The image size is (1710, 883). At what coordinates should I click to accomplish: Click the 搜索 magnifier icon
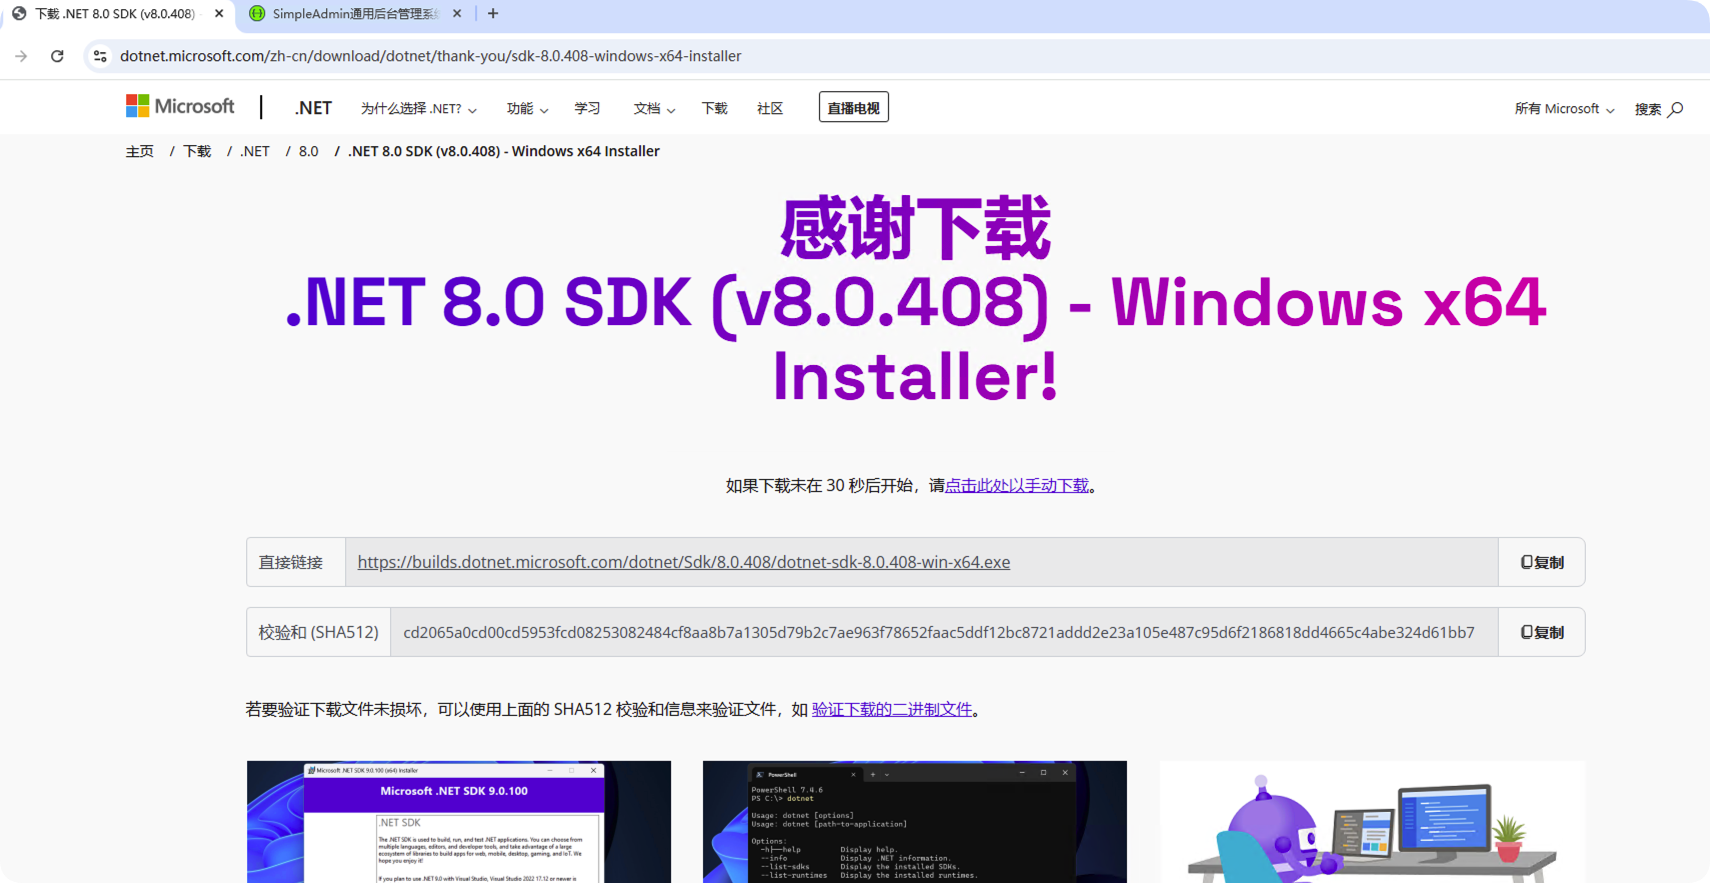1676,109
